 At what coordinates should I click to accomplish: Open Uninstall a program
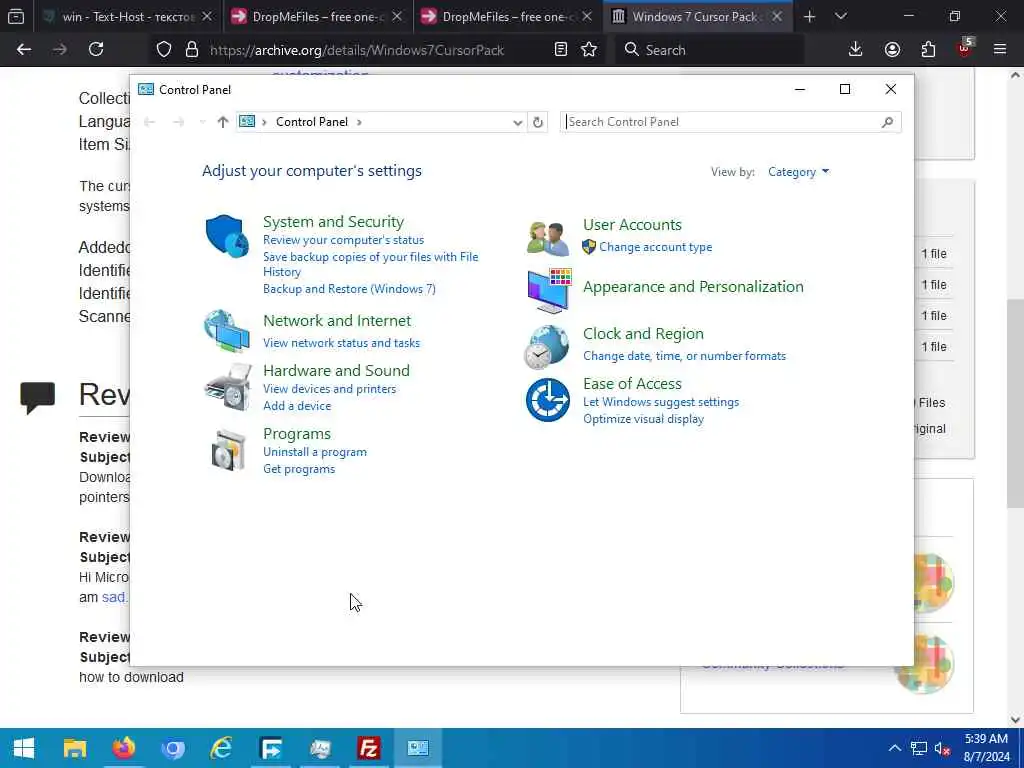pyautogui.click(x=315, y=452)
